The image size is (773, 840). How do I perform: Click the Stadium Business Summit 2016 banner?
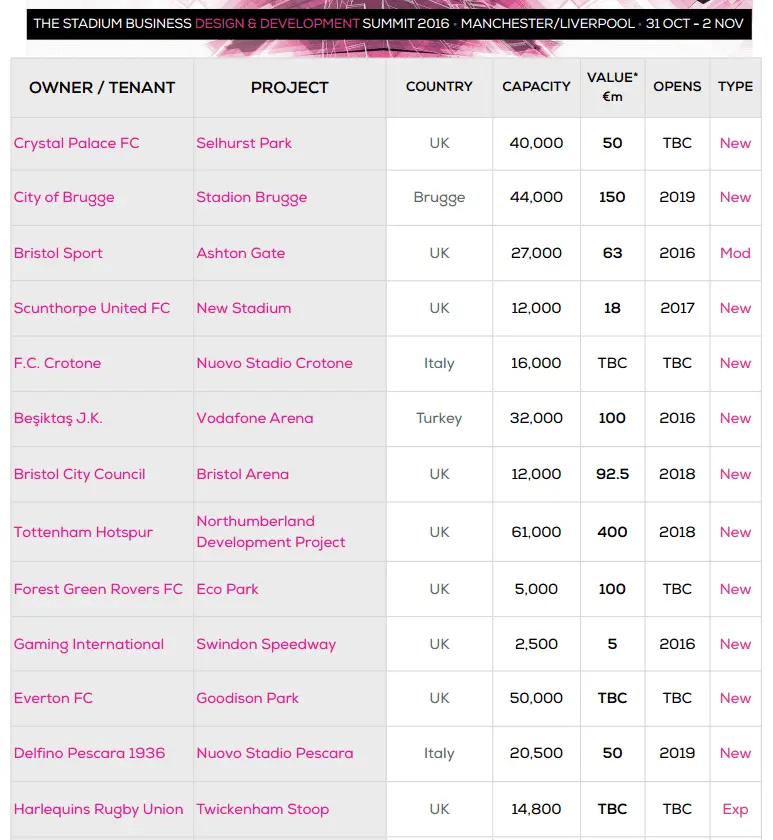pyautogui.click(x=388, y=23)
